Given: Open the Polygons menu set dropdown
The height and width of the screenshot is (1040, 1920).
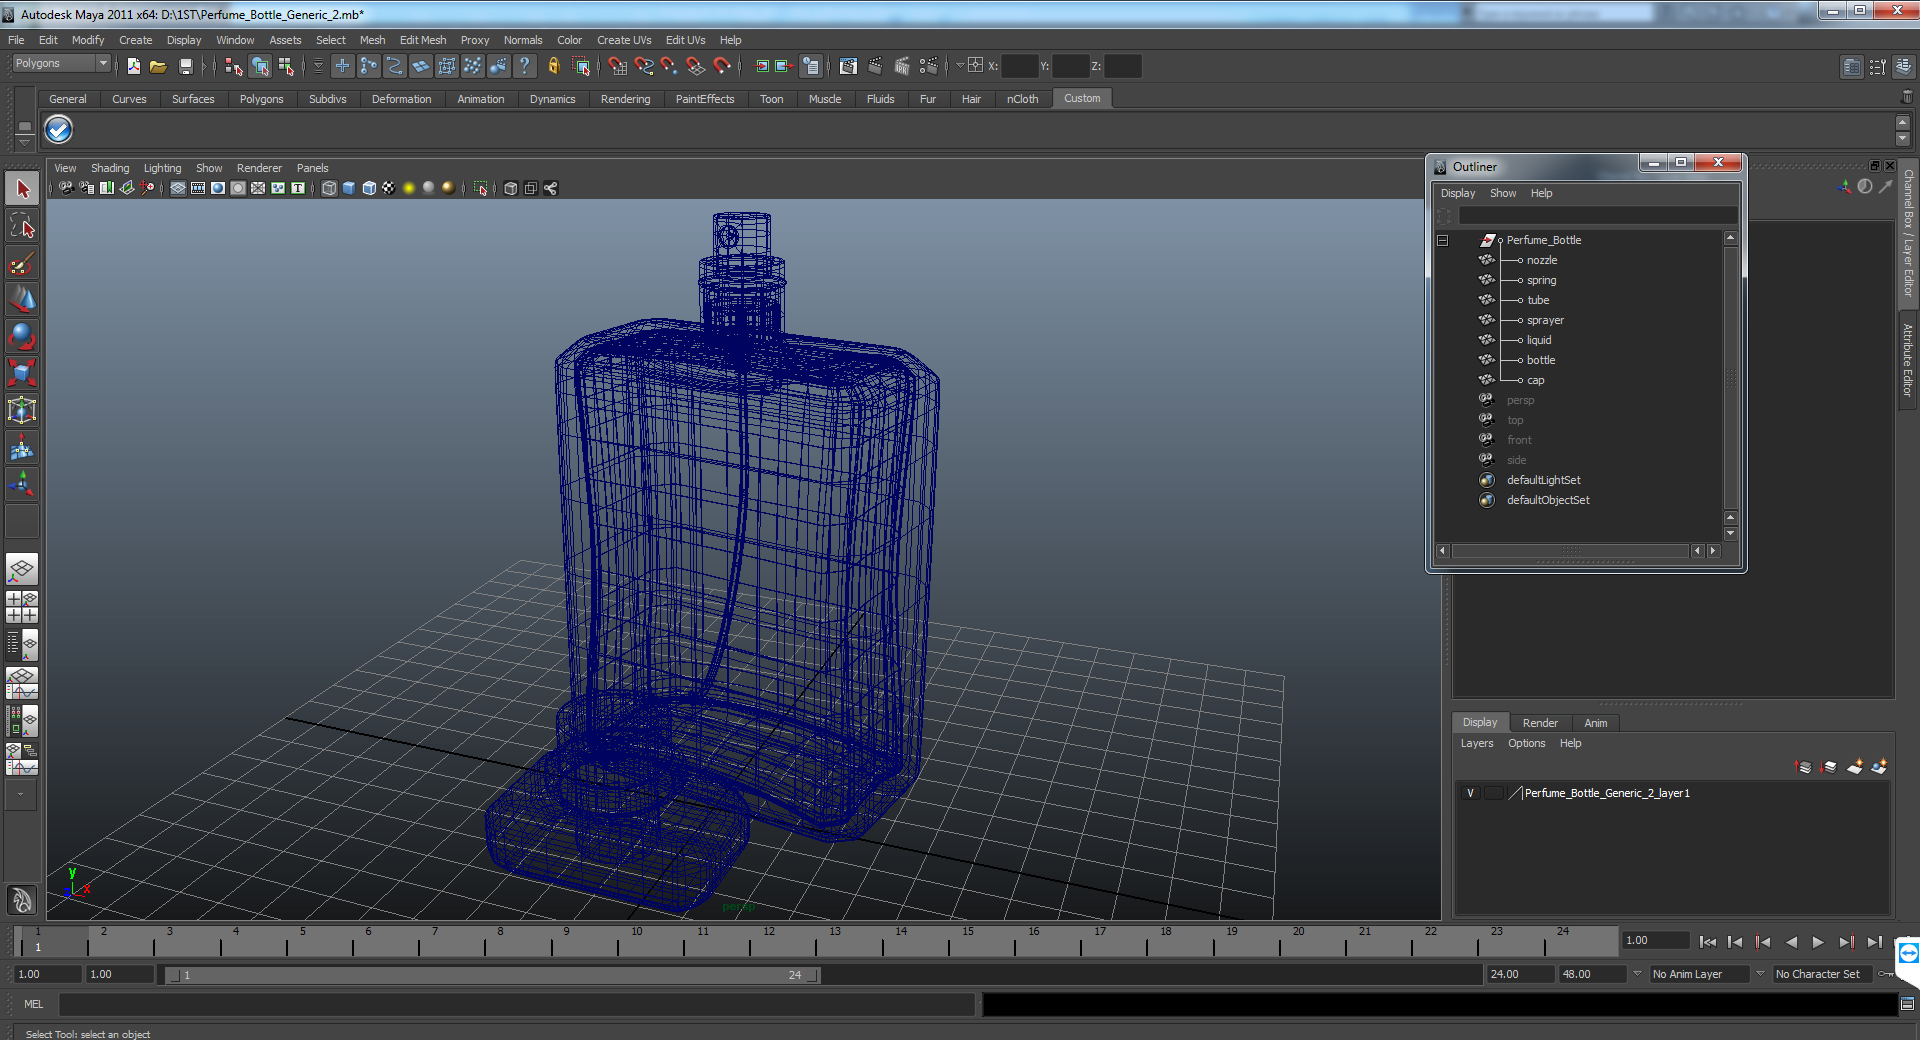Looking at the screenshot, I should (61, 63).
